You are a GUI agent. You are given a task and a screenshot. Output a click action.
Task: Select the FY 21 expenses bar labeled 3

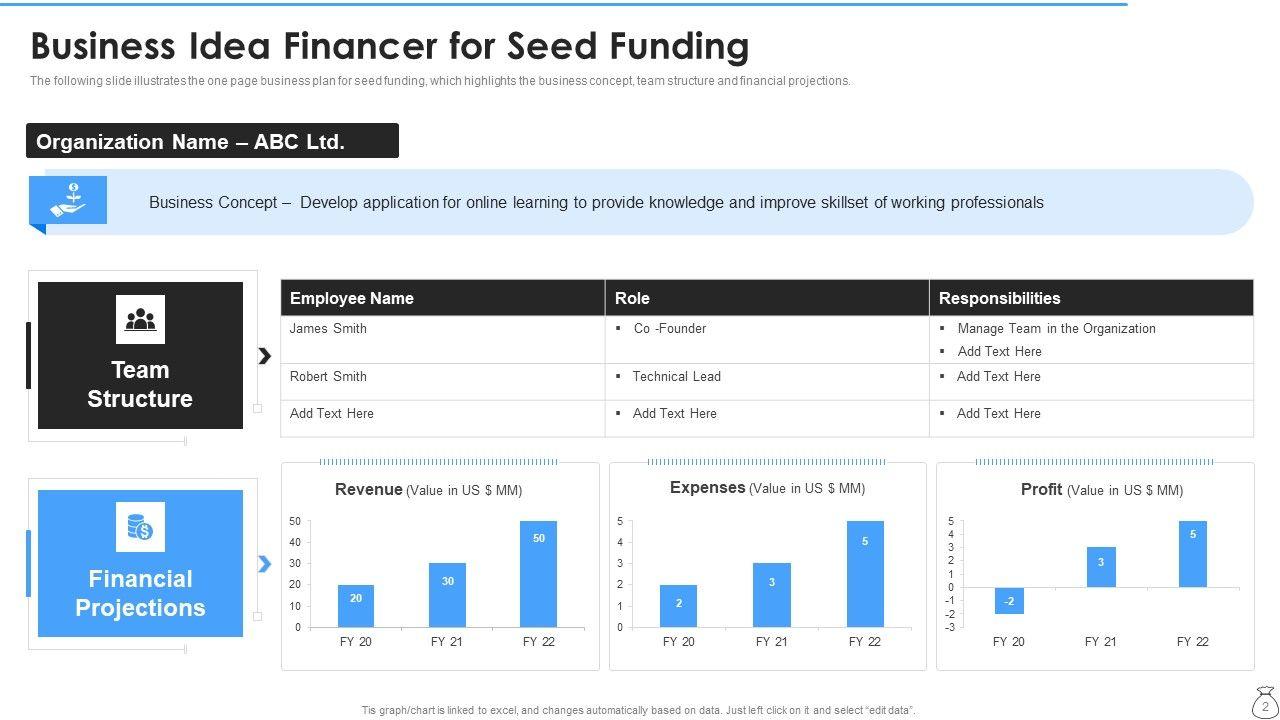[772, 595]
